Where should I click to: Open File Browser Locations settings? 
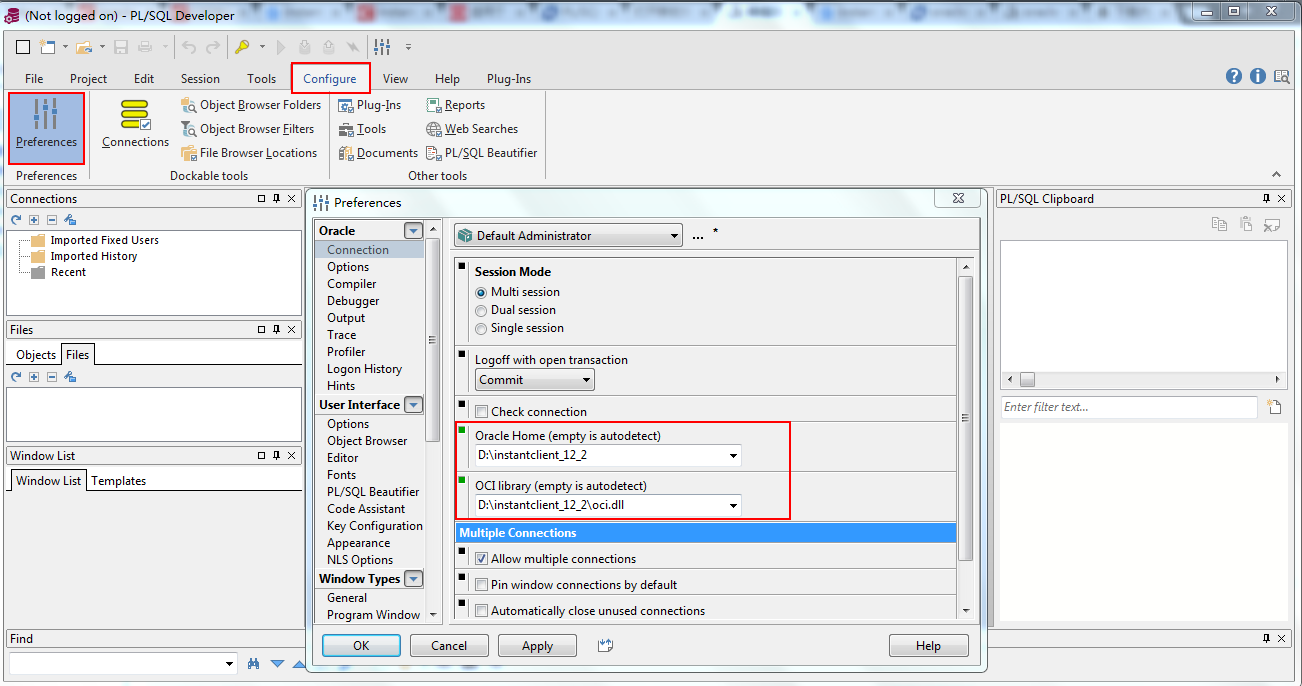[x=249, y=153]
